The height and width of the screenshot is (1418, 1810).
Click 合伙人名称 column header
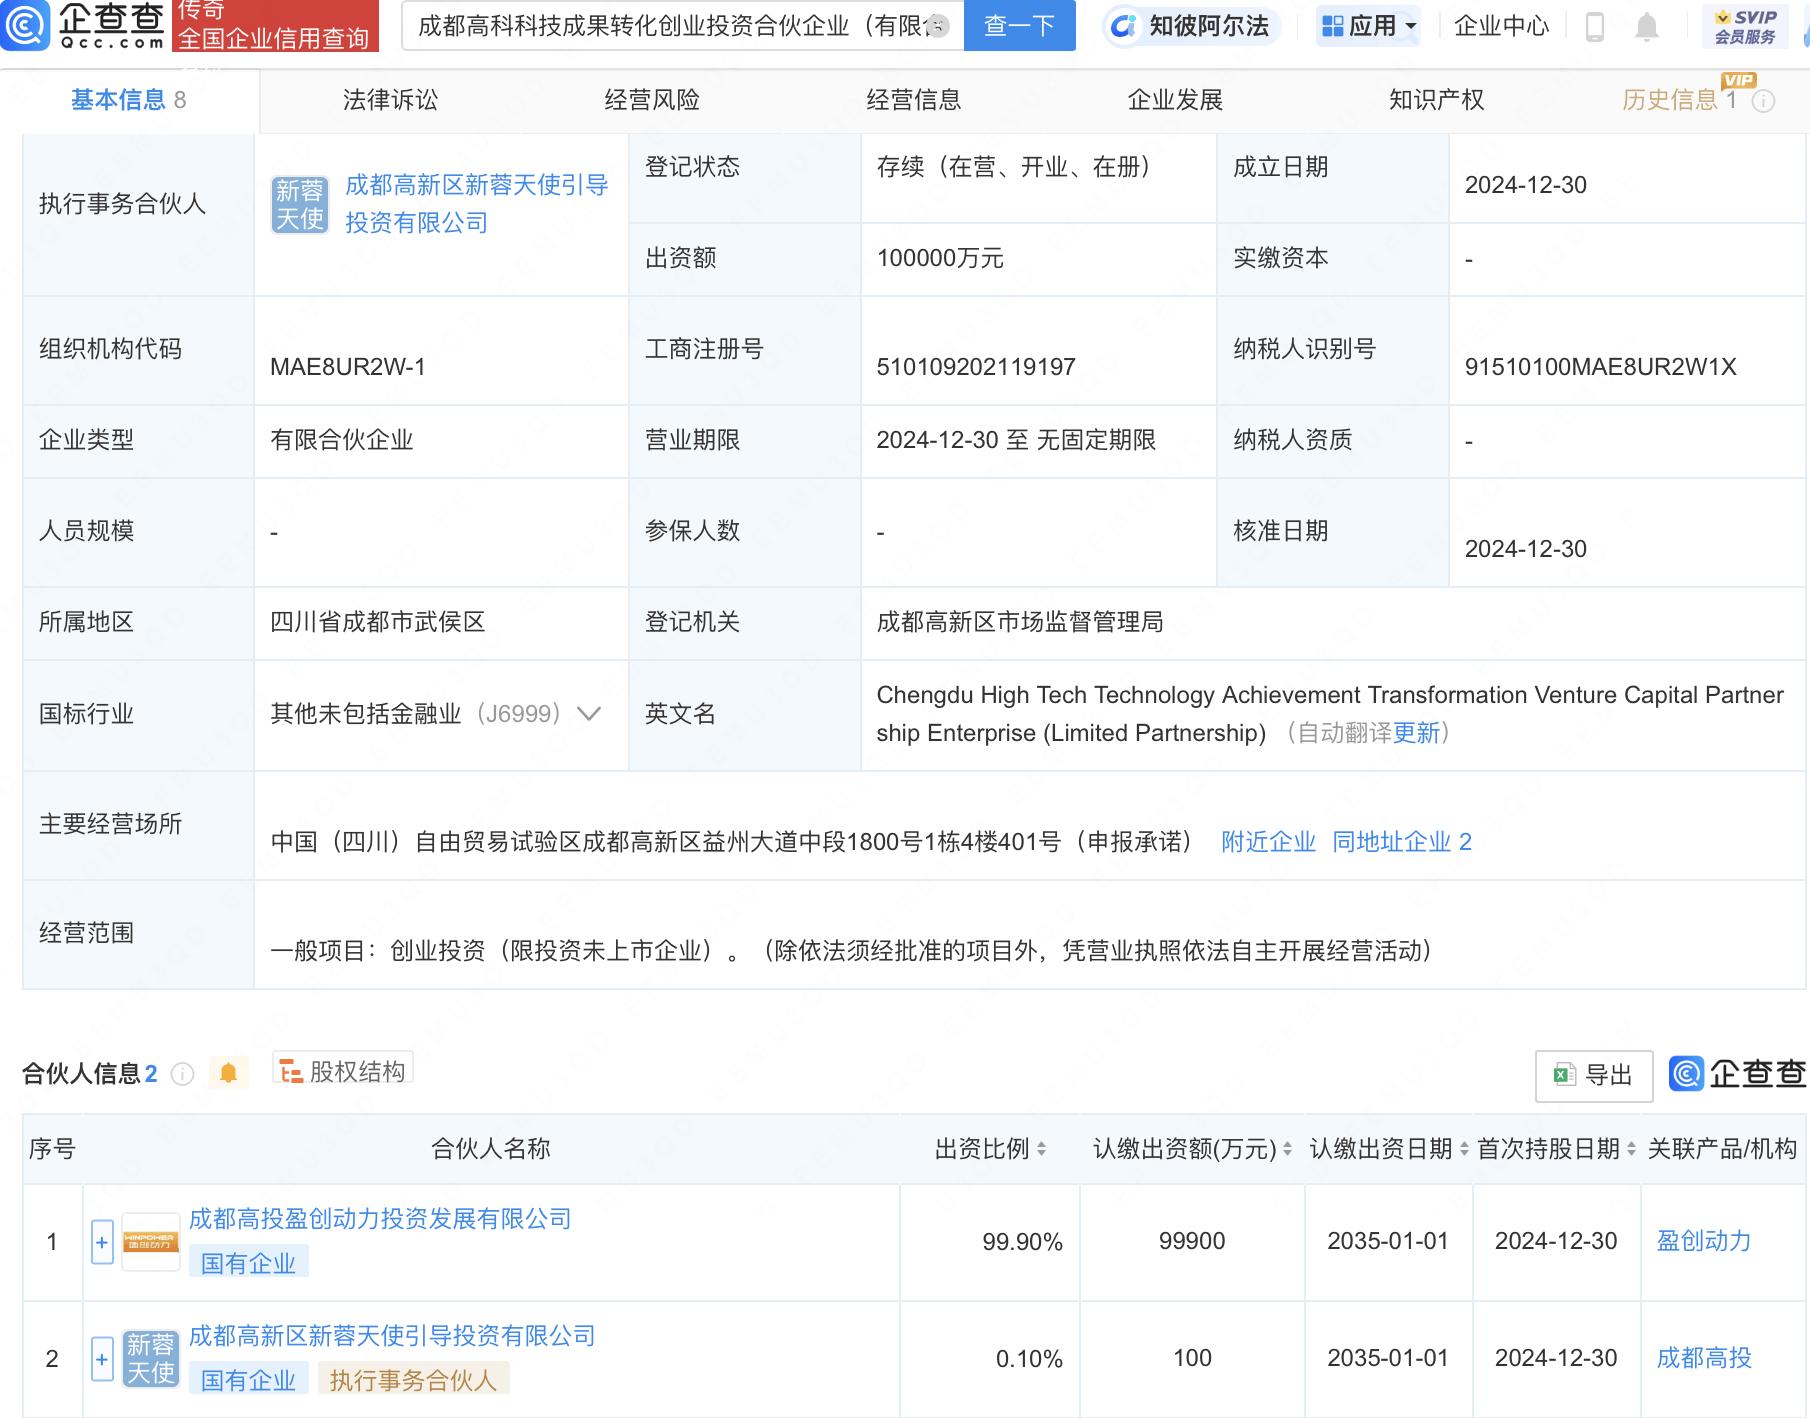491,1149
